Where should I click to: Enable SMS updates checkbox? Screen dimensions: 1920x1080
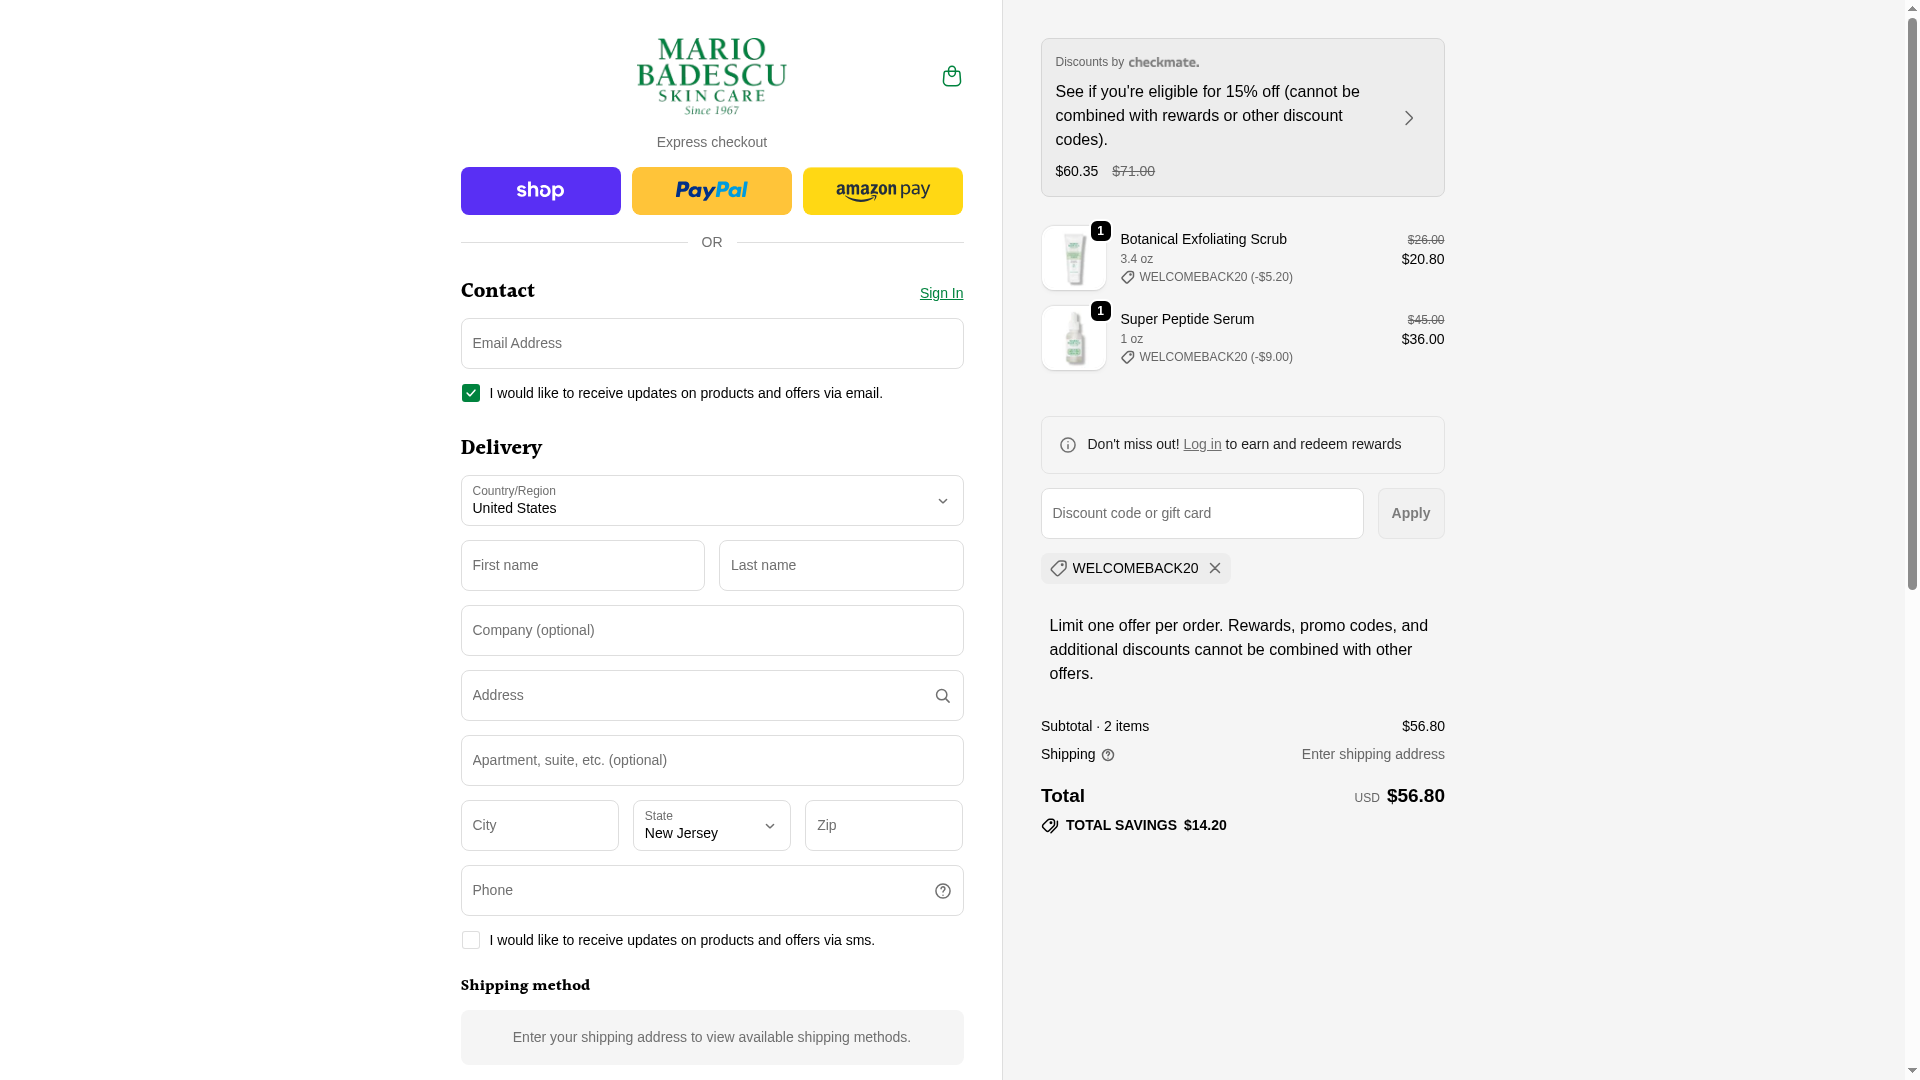point(471,940)
